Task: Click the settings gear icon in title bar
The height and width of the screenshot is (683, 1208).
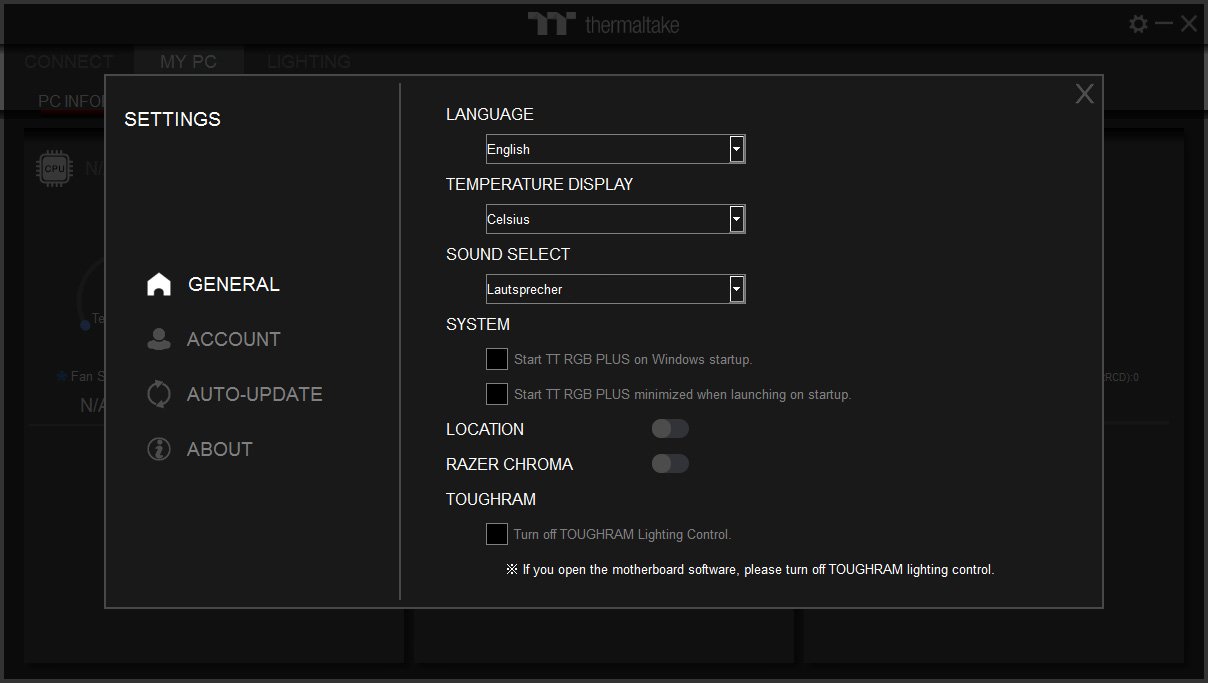Action: [1139, 24]
